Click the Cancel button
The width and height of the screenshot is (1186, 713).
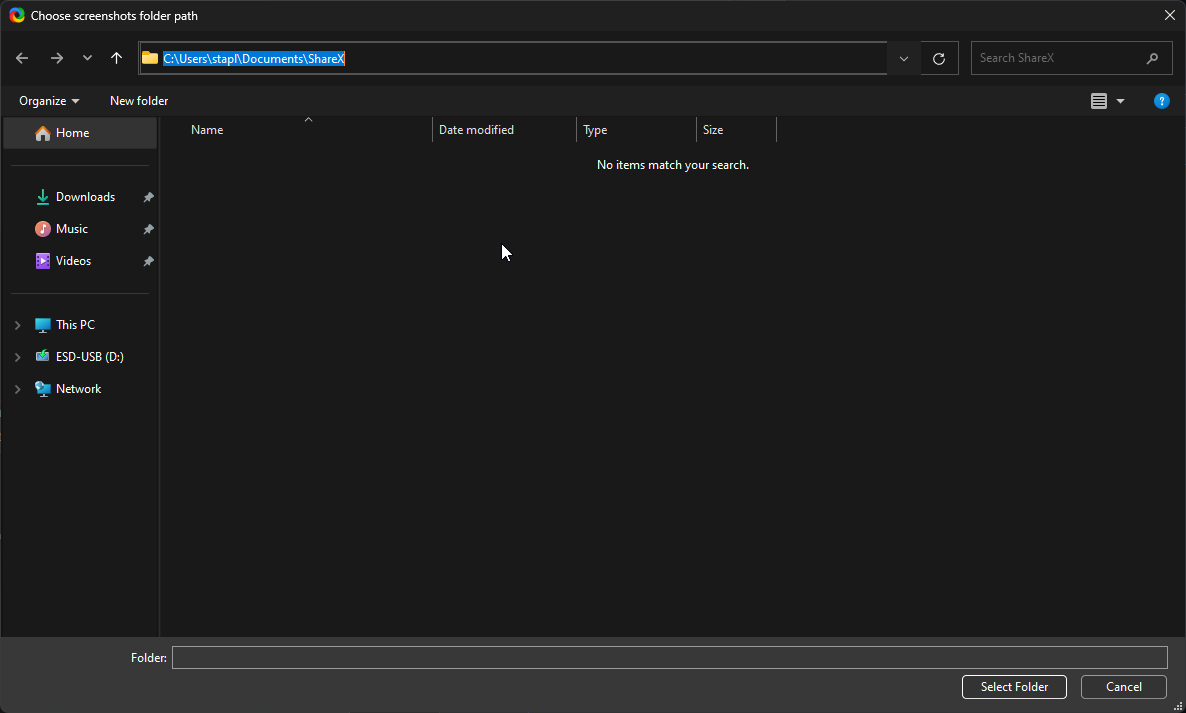1123,687
